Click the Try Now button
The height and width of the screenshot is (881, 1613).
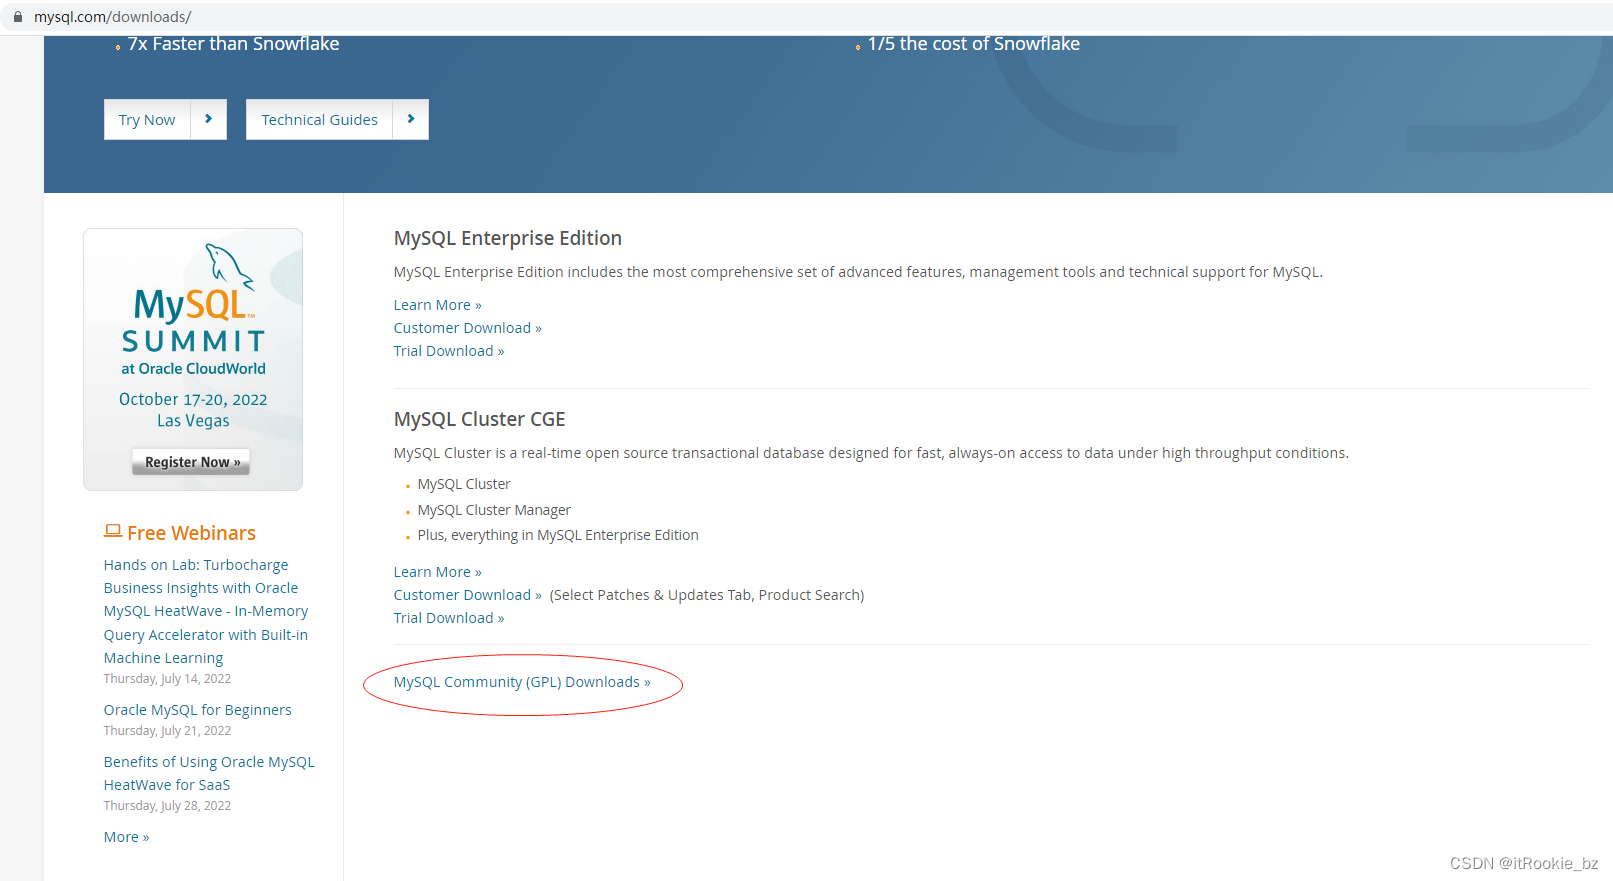147,119
